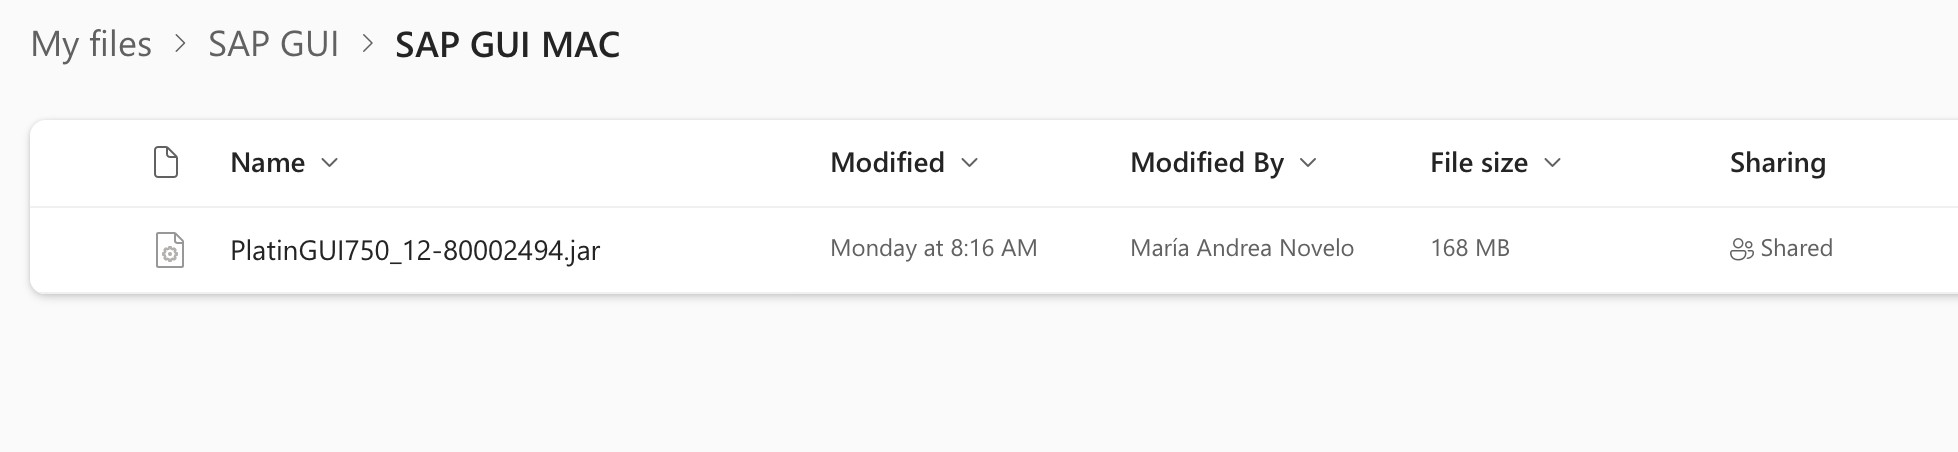Click the File size header label

tap(1479, 162)
